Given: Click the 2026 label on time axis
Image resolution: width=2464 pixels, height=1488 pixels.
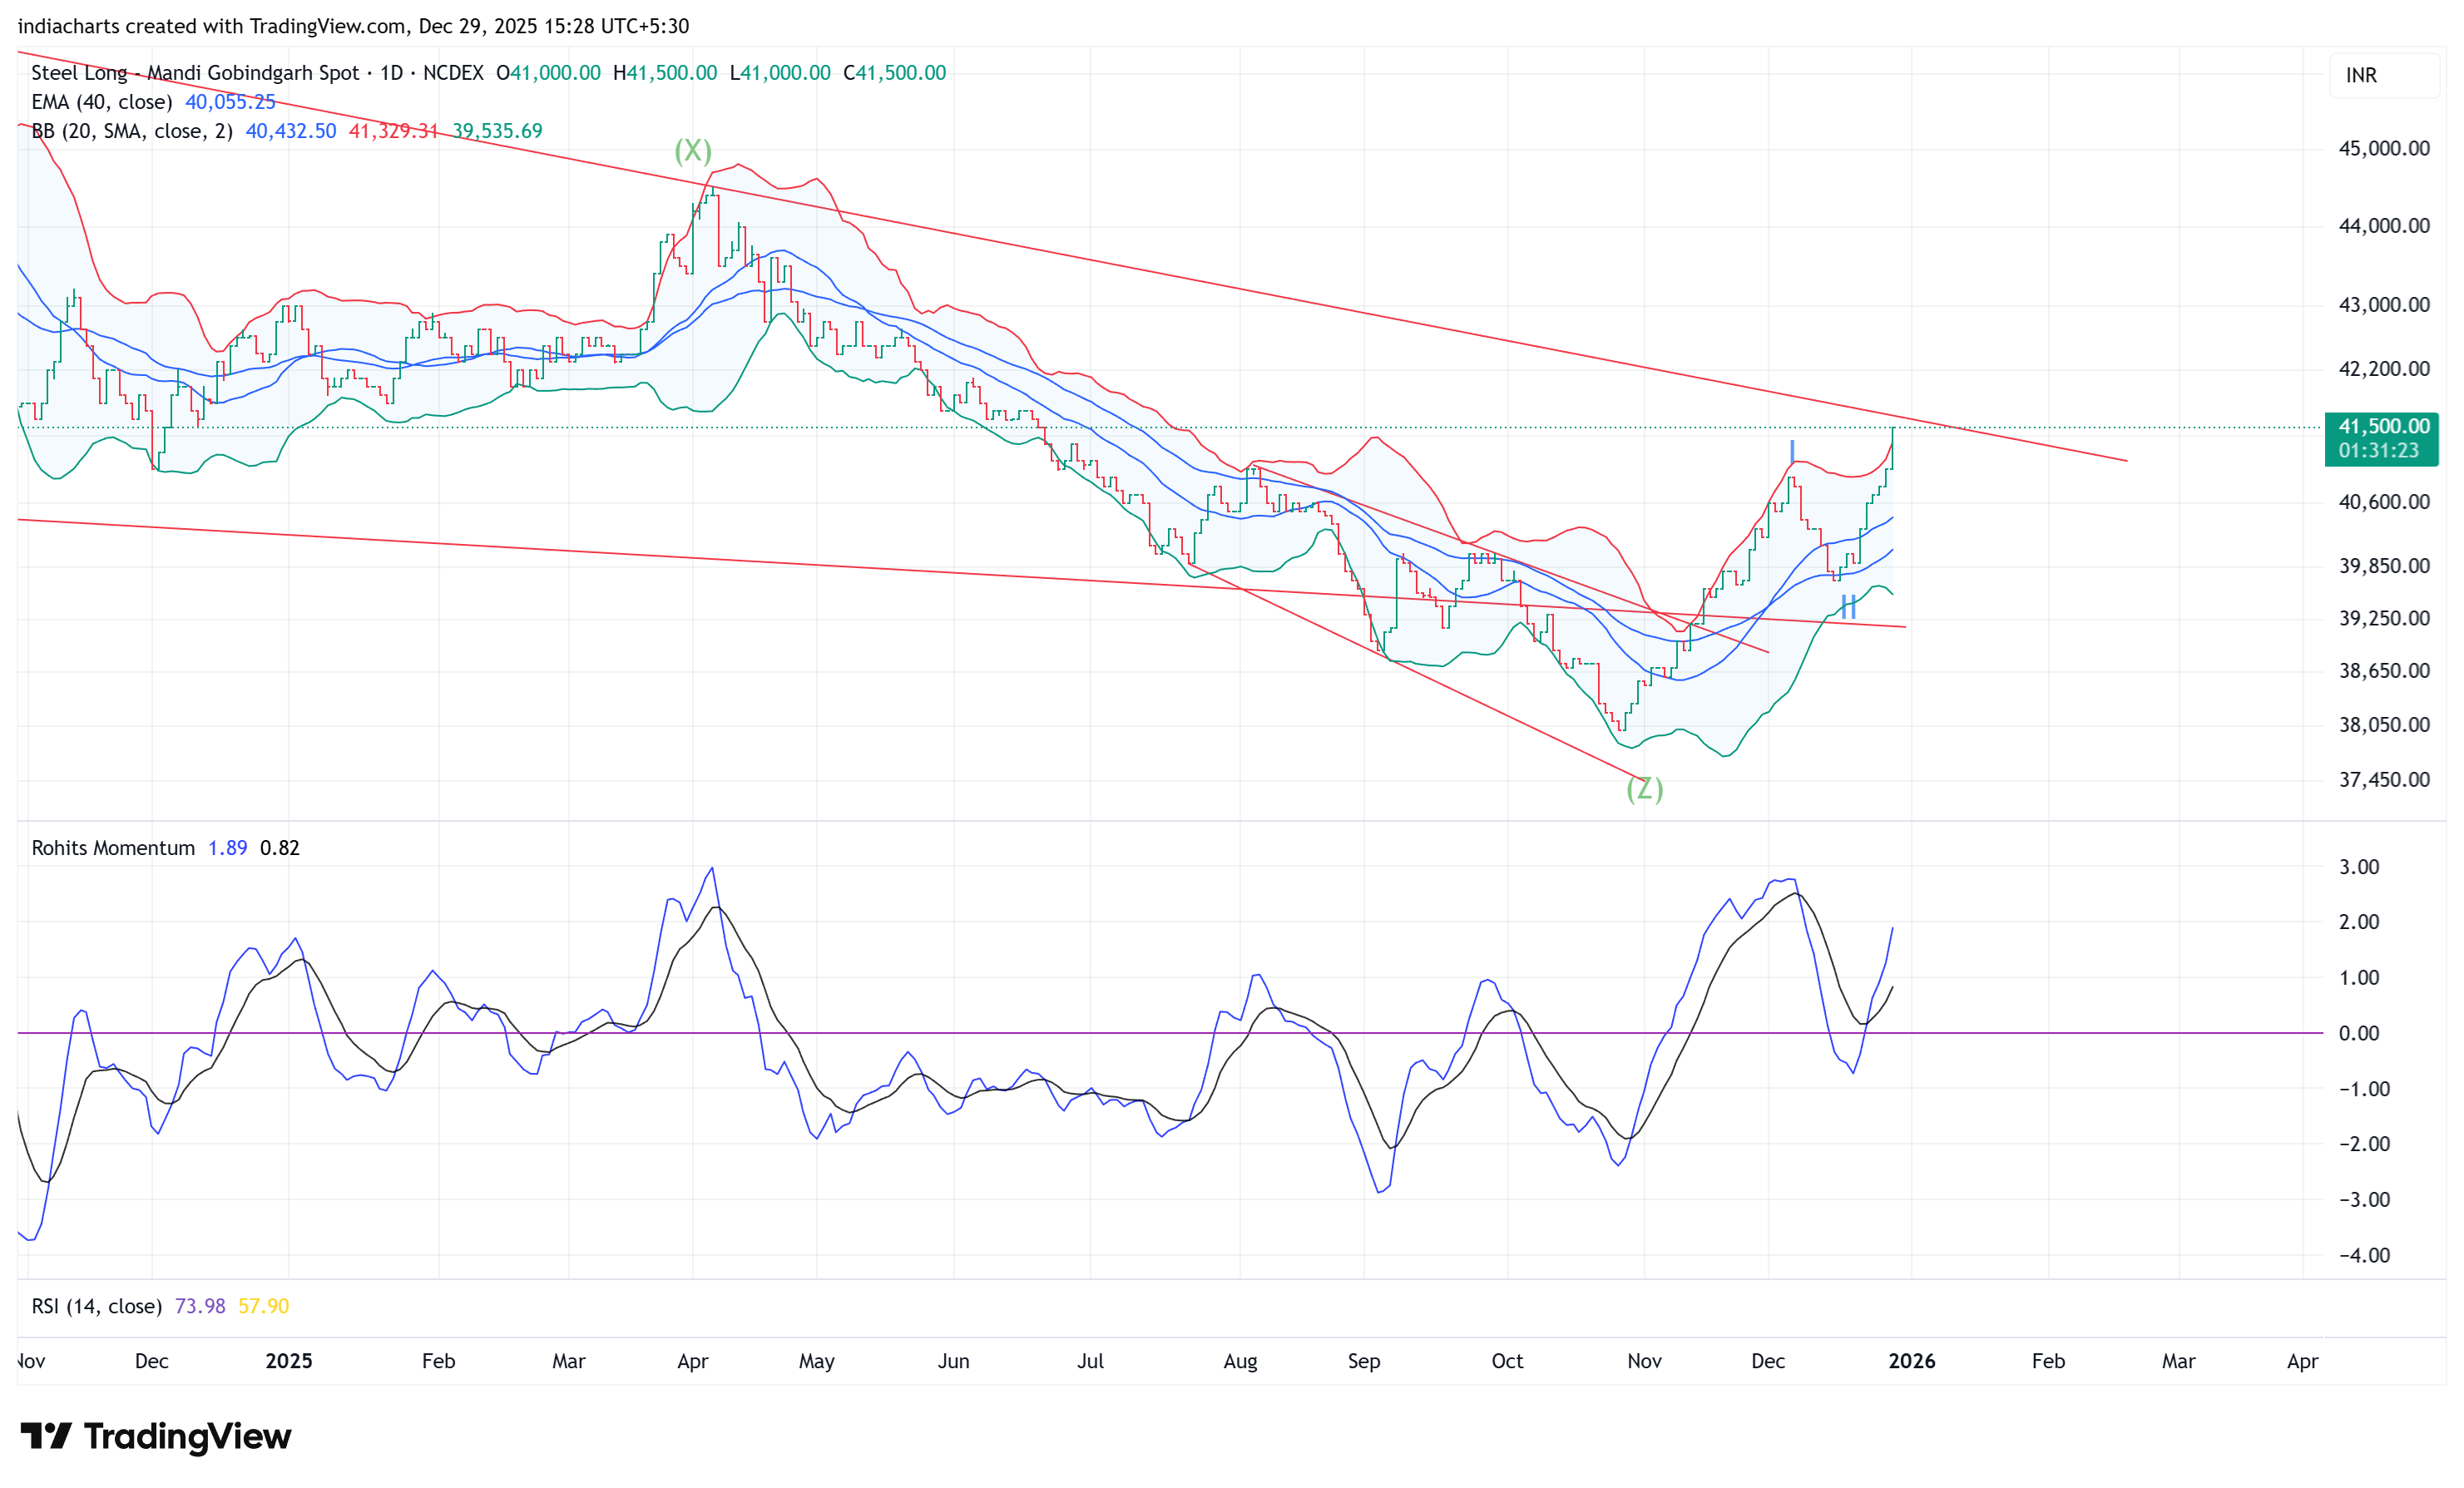Looking at the screenshot, I should click(x=1911, y=1361).
